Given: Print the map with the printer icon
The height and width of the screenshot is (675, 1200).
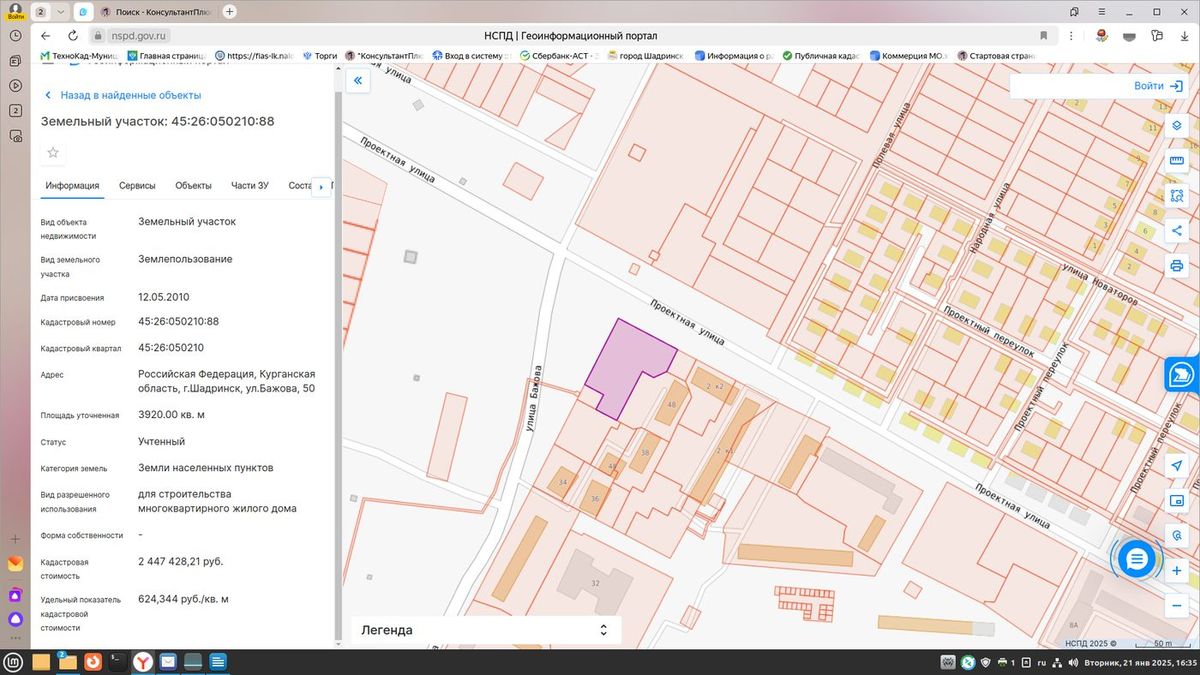Looking at the screenshot, I should (x=1177, y=266).
